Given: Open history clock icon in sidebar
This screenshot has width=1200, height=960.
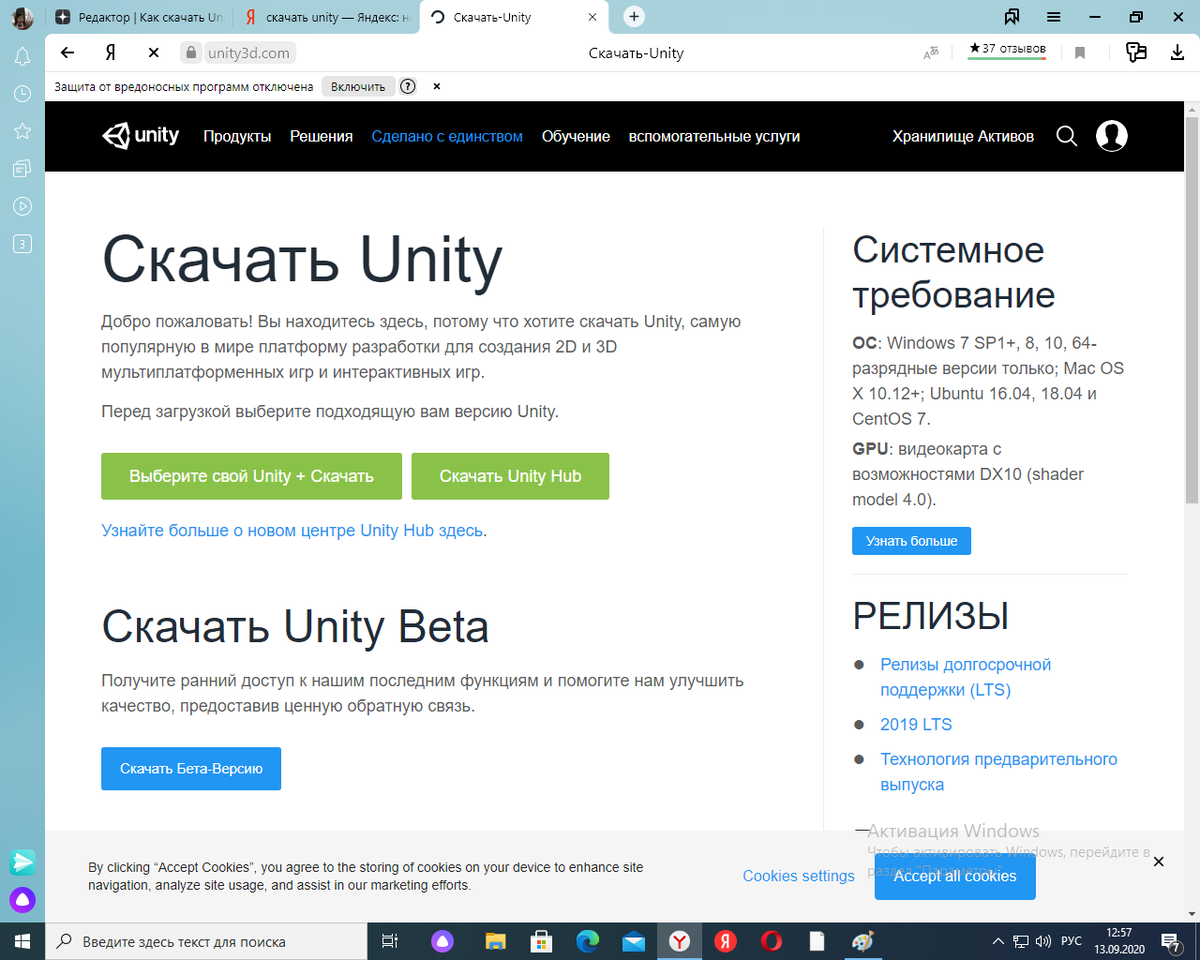Looking at the screenshot, I should coord(22,94).
